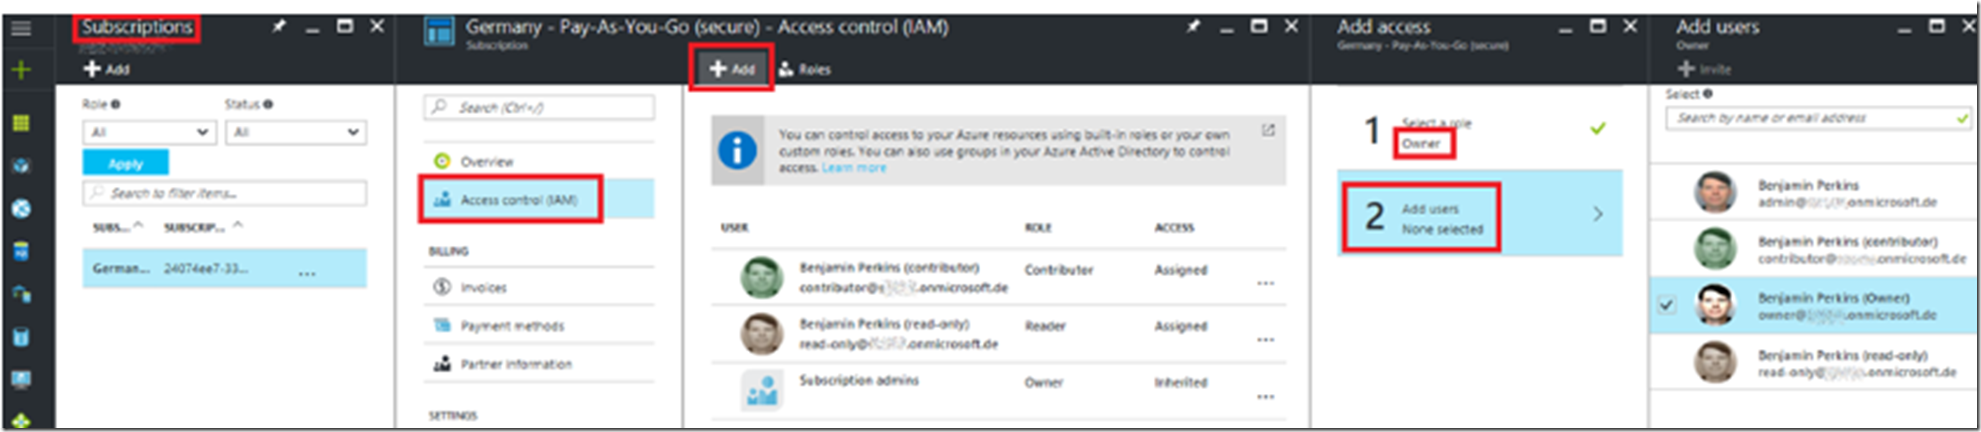This screenshot has height=432, width=1981.
Task: Follow the Learn more link
Action: point(853,168)
